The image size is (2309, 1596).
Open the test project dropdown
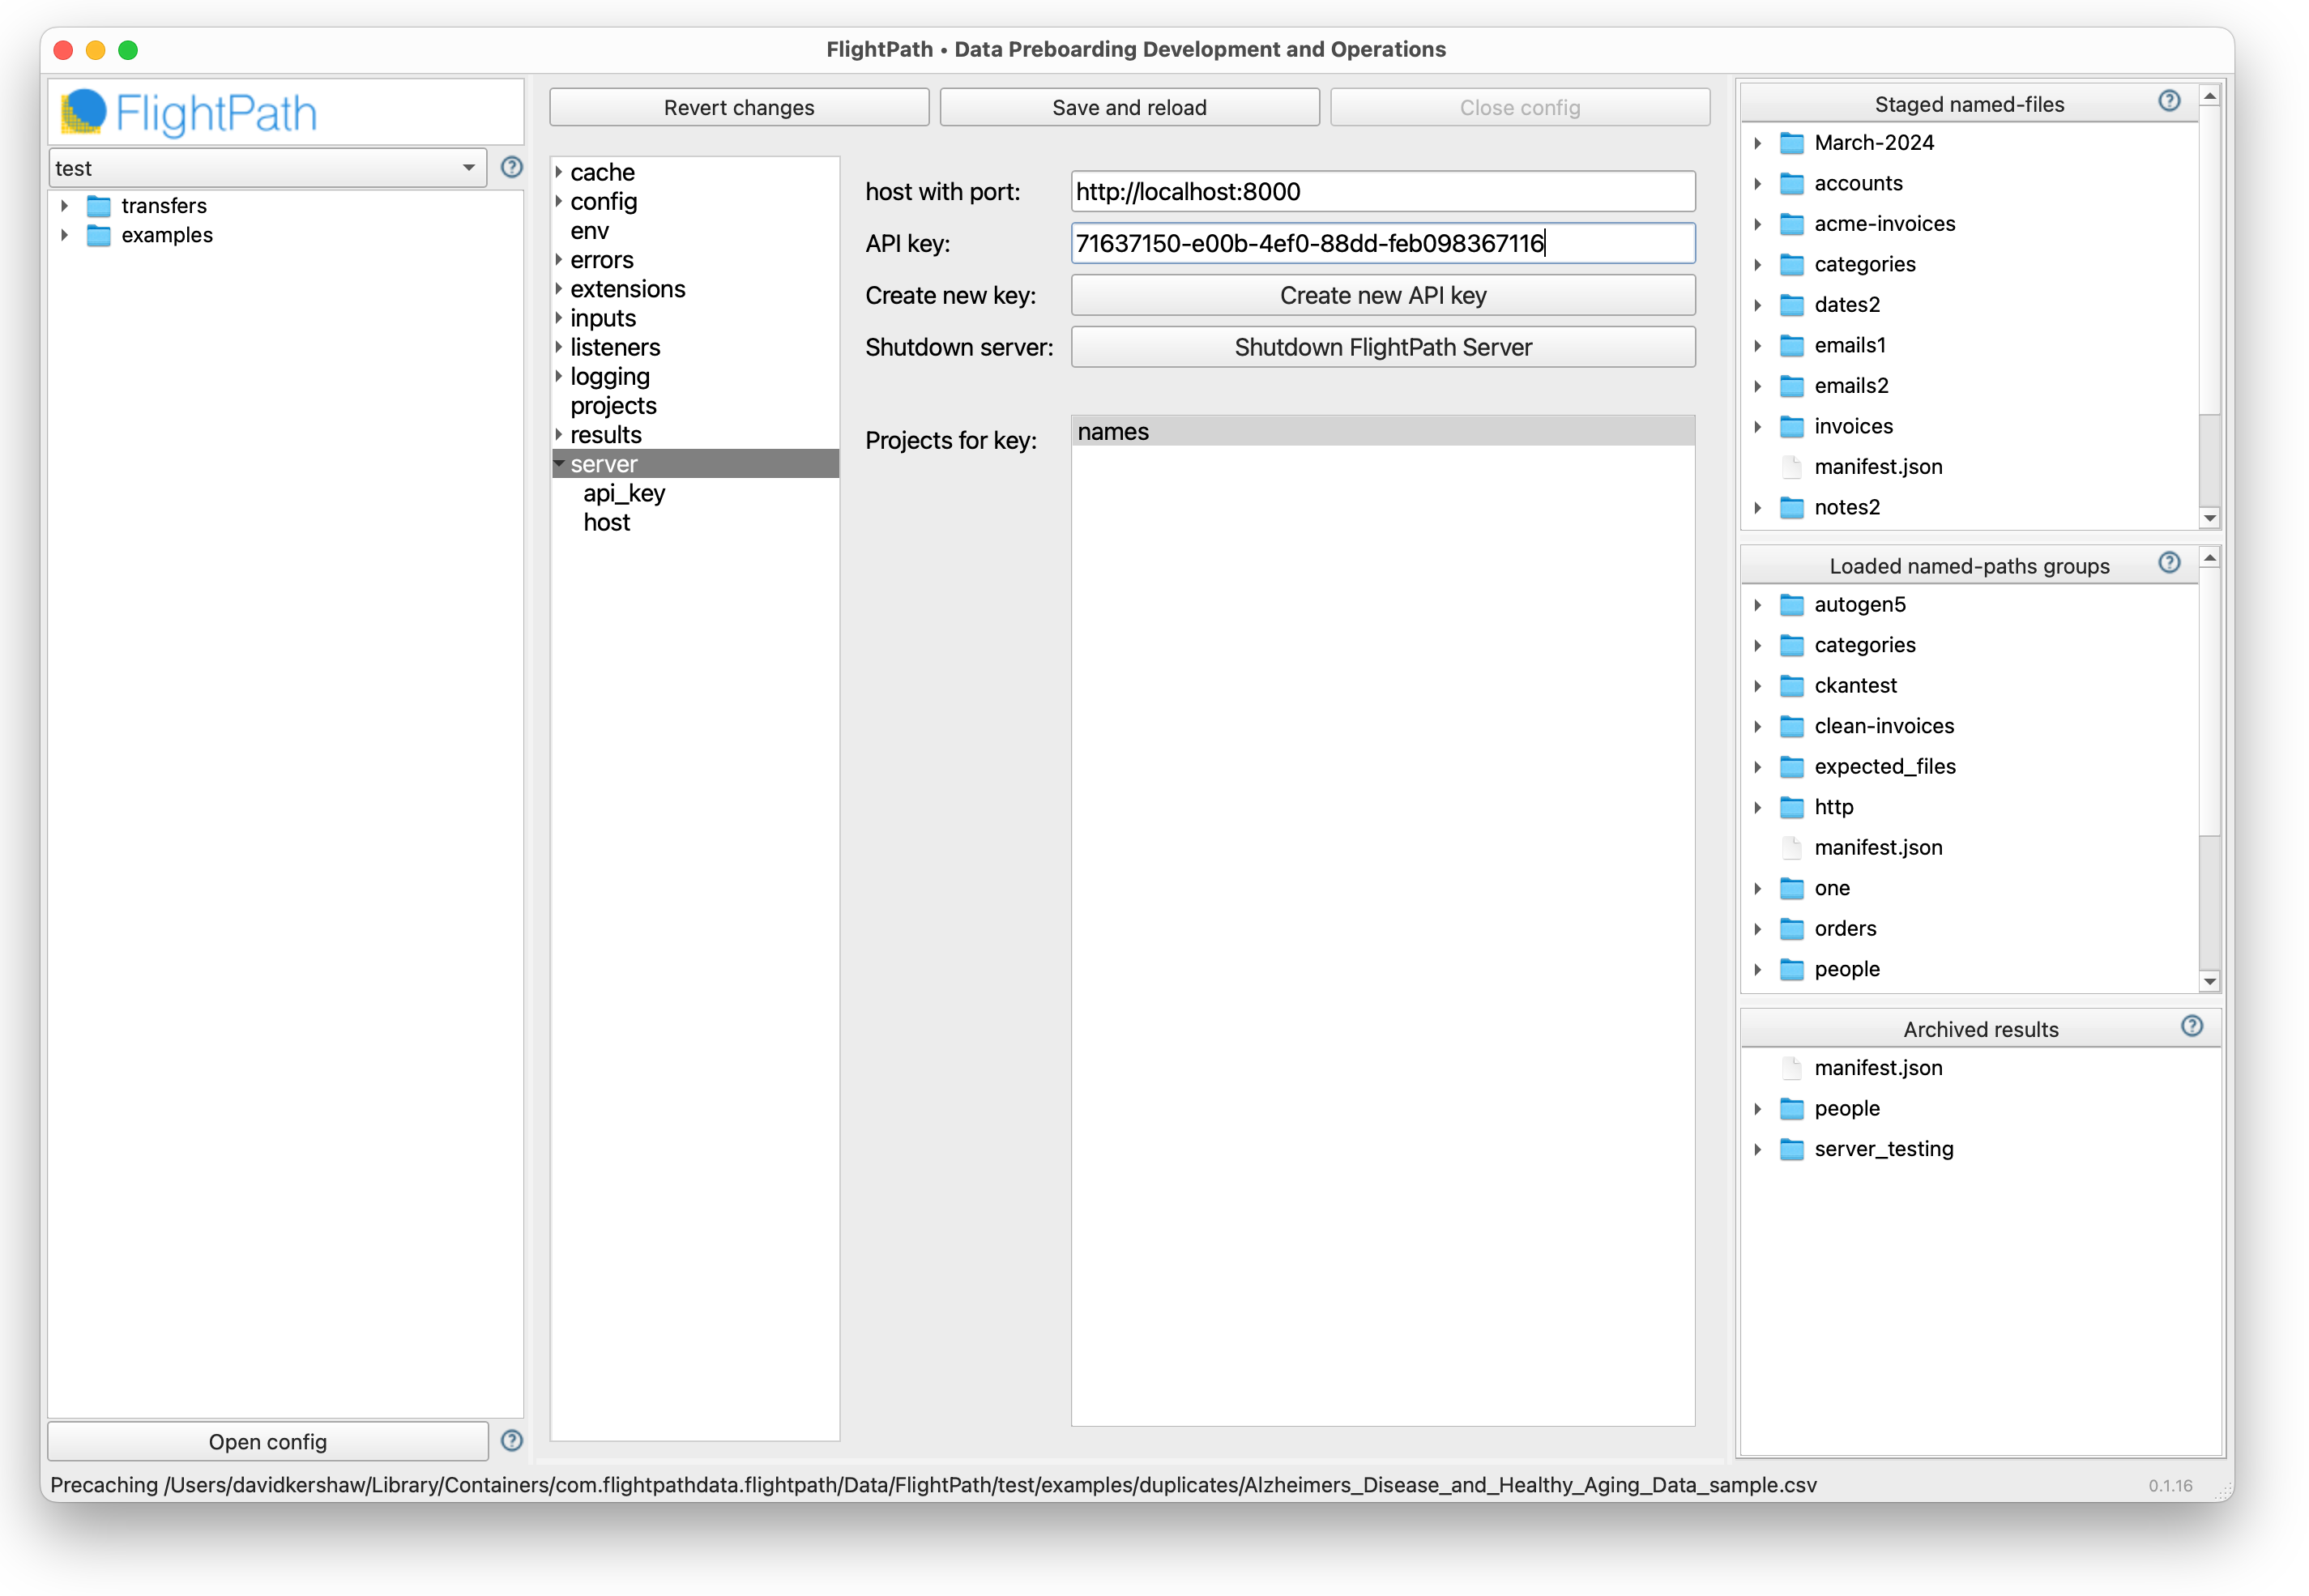pos(267,168)
